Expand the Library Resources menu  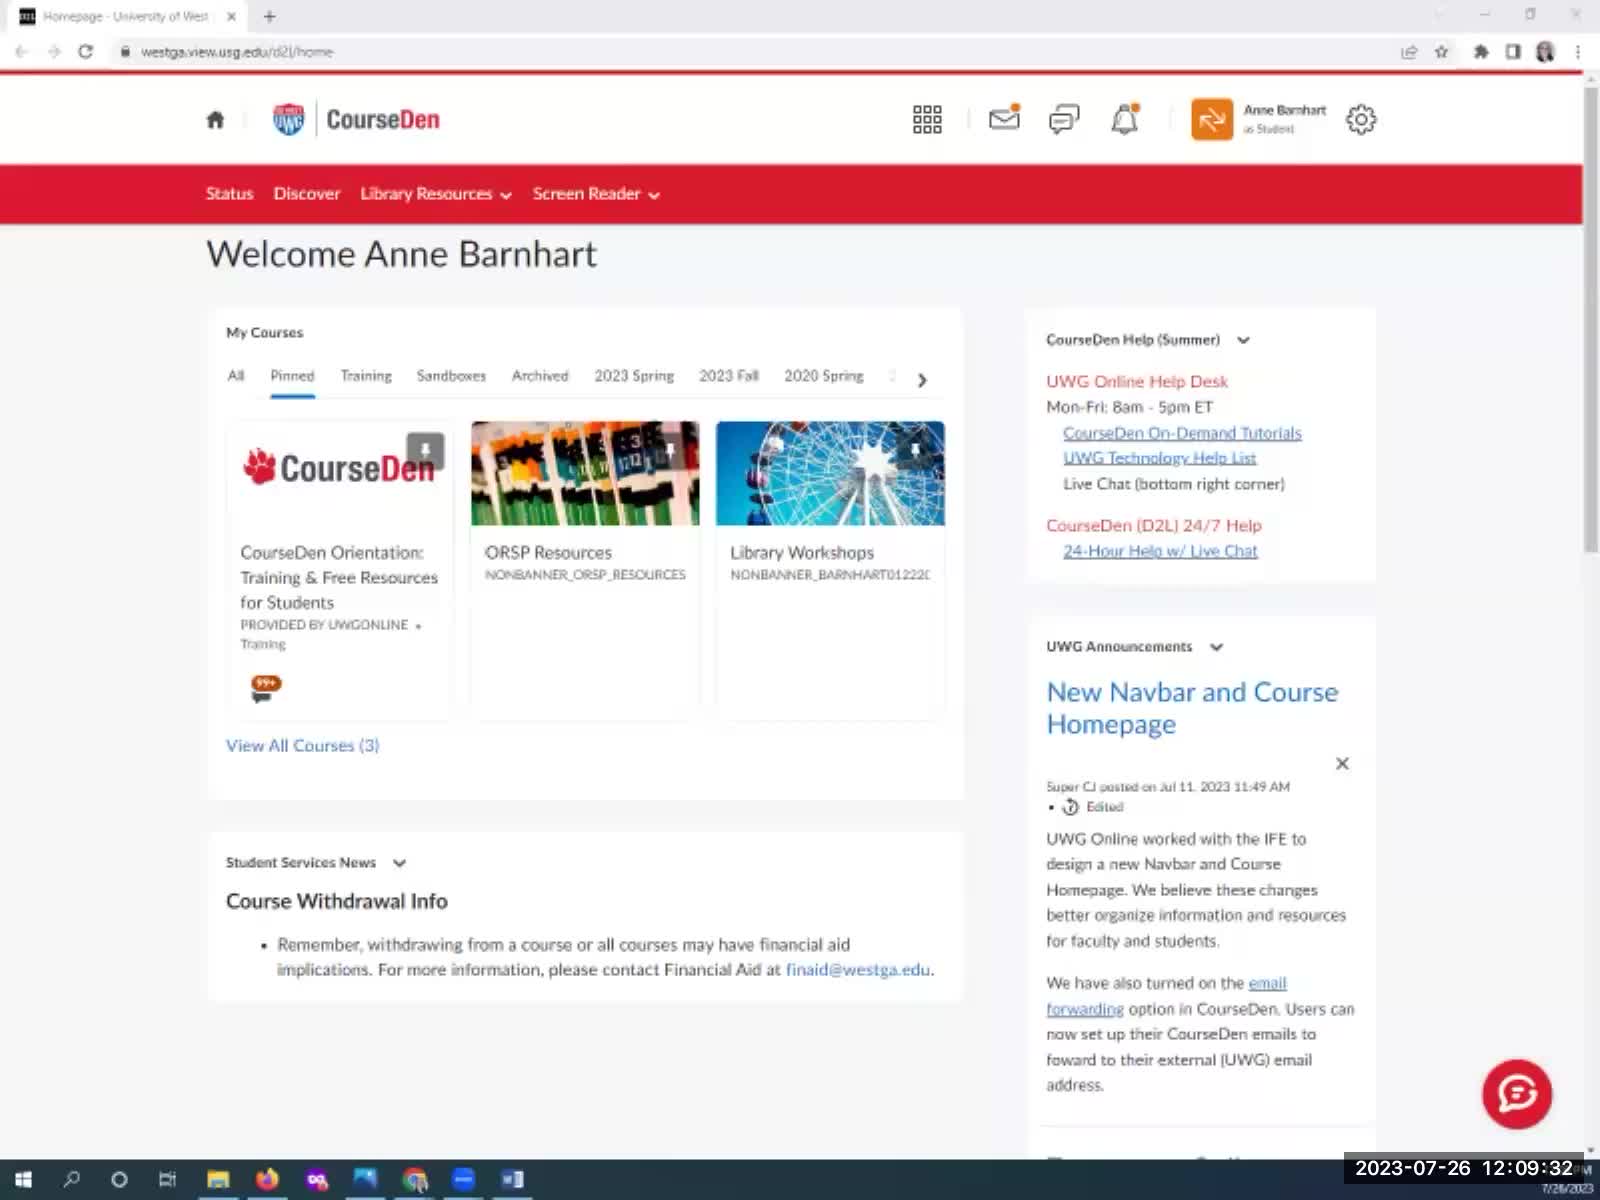pyautogui.click(x=436, y=194)
